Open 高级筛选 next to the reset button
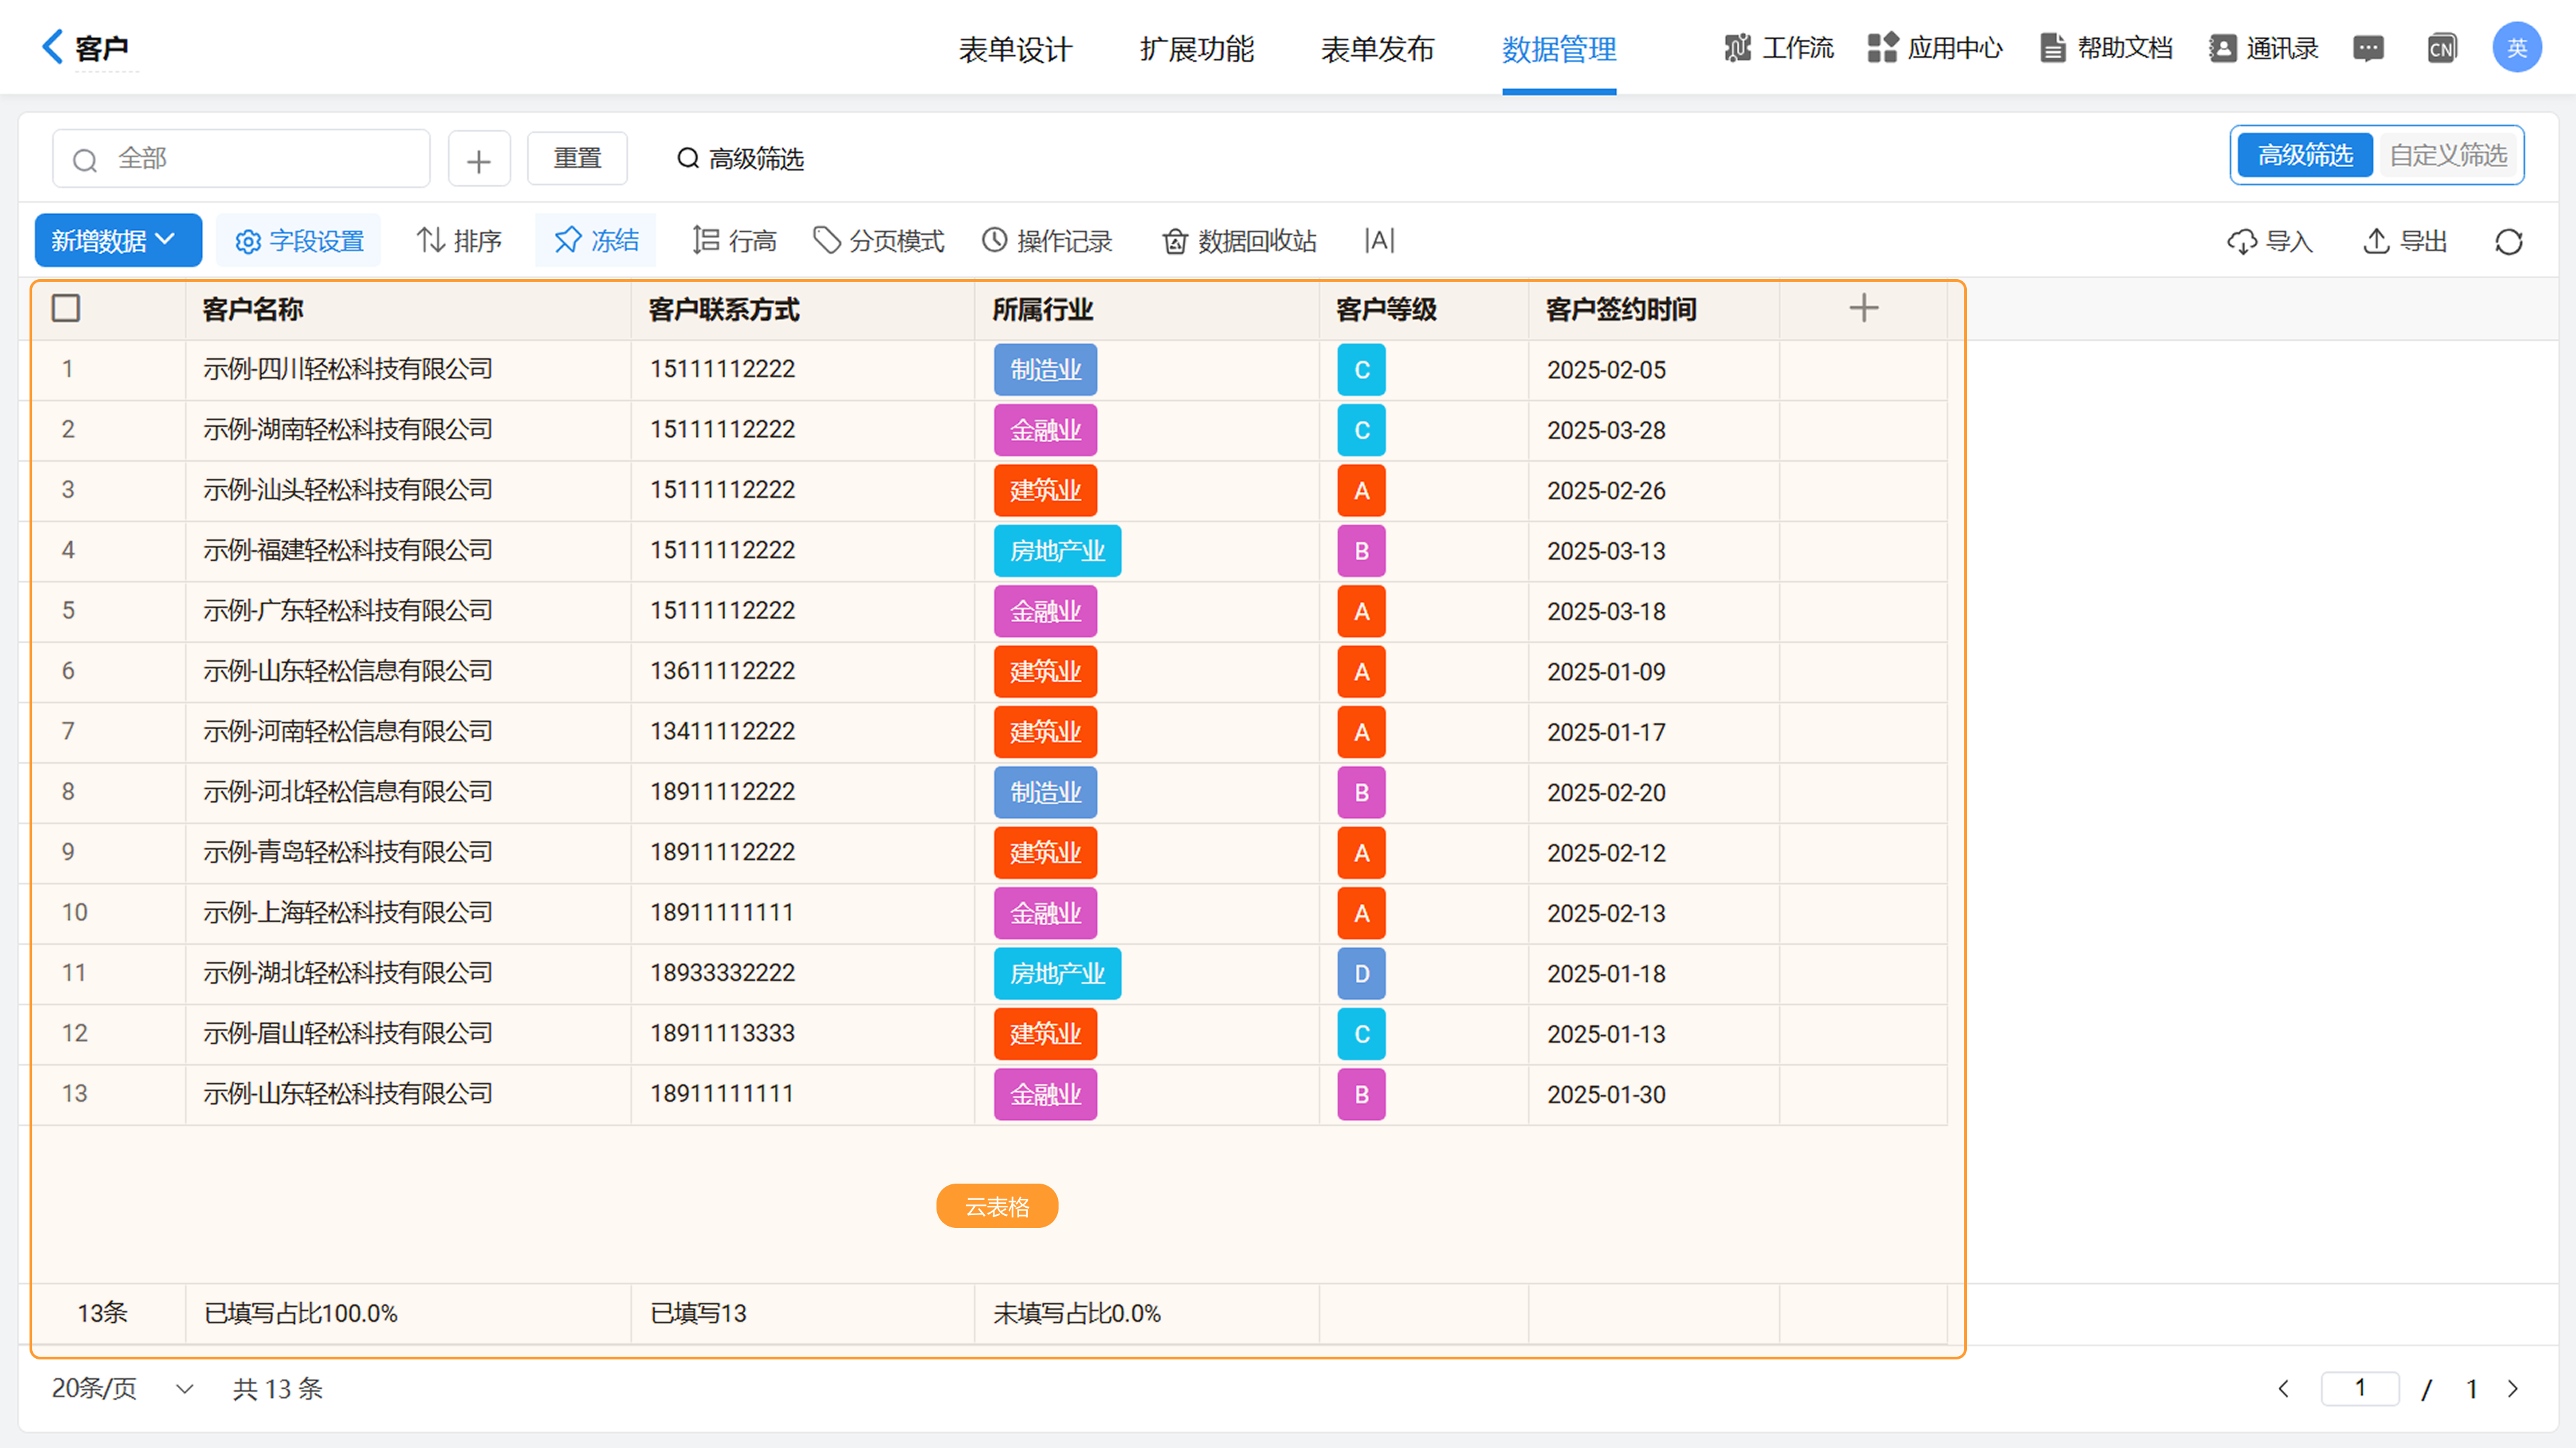 click(741, 159)
